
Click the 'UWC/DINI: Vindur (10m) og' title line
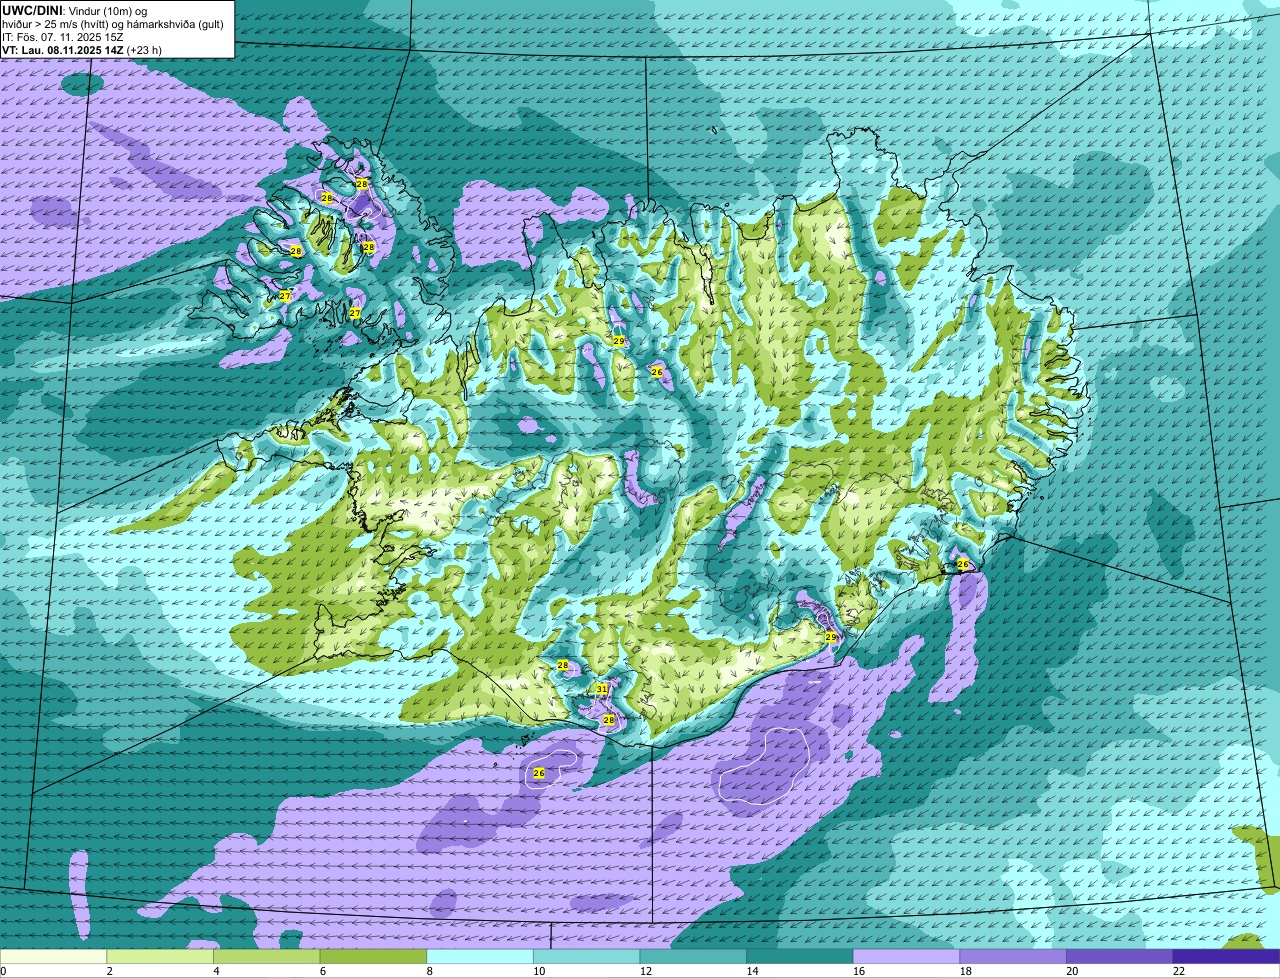[75, 10]
